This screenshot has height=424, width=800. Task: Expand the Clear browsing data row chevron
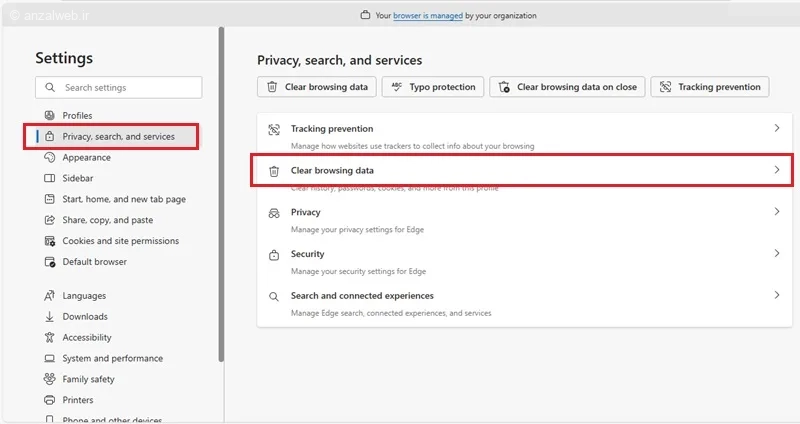[777, 170]
